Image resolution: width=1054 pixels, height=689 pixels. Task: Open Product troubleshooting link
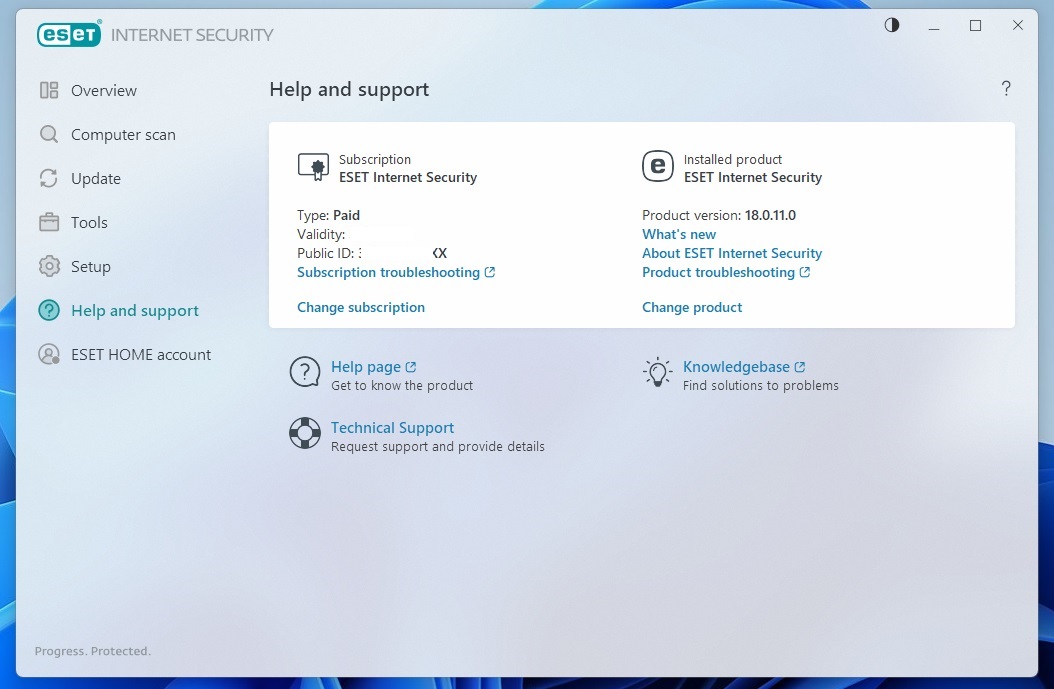coord(719,272)
